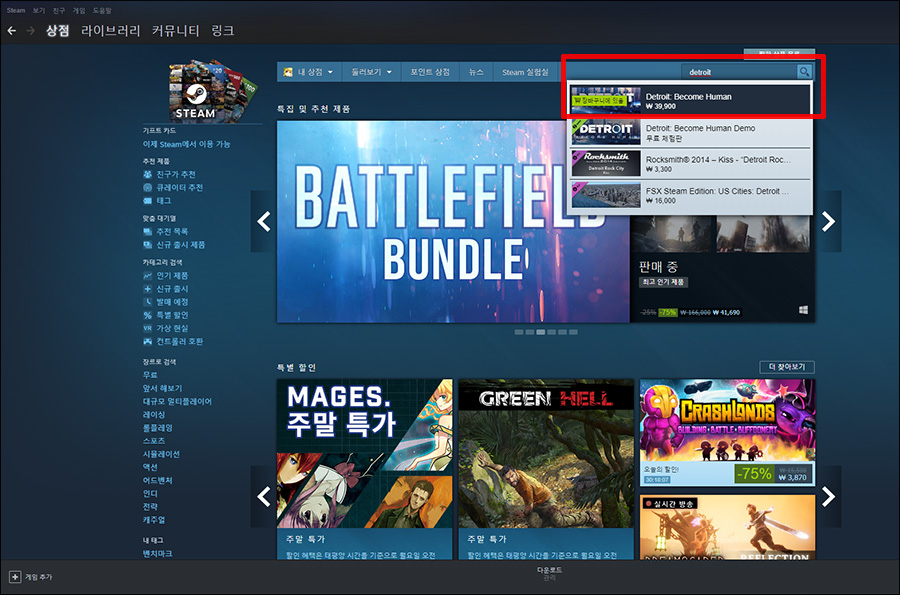Show next featured carousel item
This screenshot has width=900, height=595.
pos(828,221)
